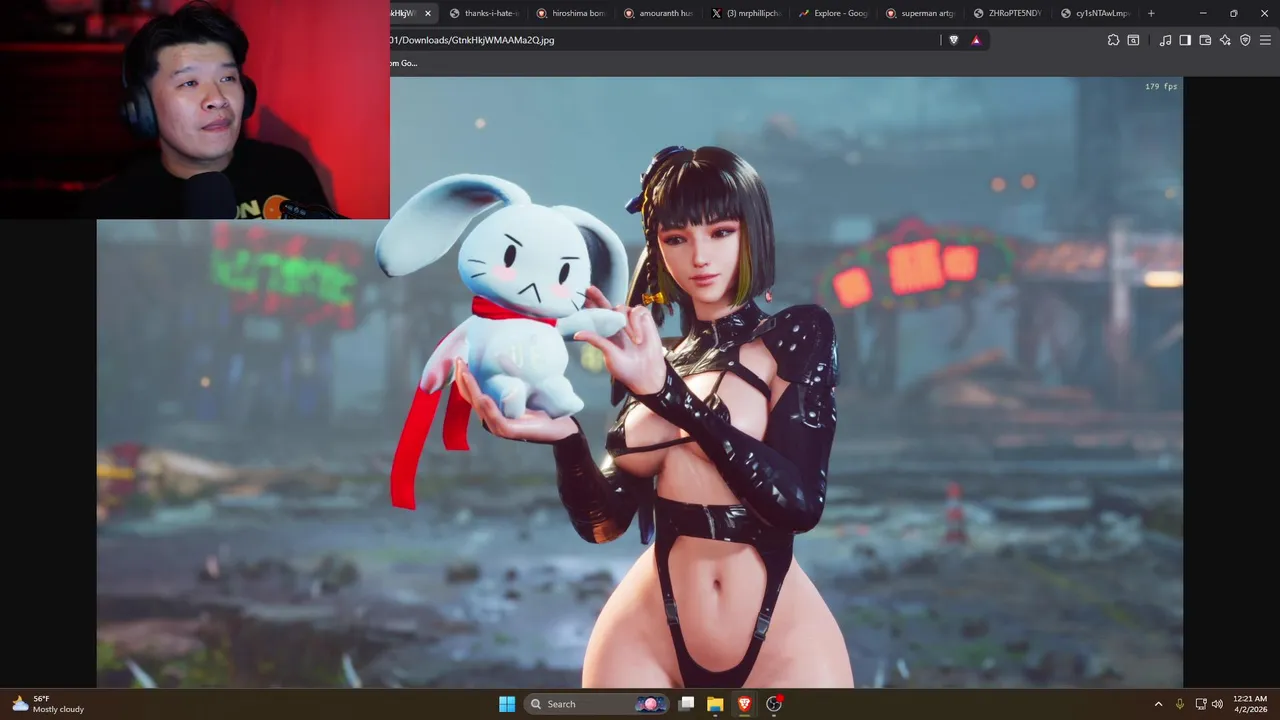Image resolution: width=1280 pixels, height=720 pixels.
Task: Switch to the amouranth tab
Action: (x=658, y=13)
